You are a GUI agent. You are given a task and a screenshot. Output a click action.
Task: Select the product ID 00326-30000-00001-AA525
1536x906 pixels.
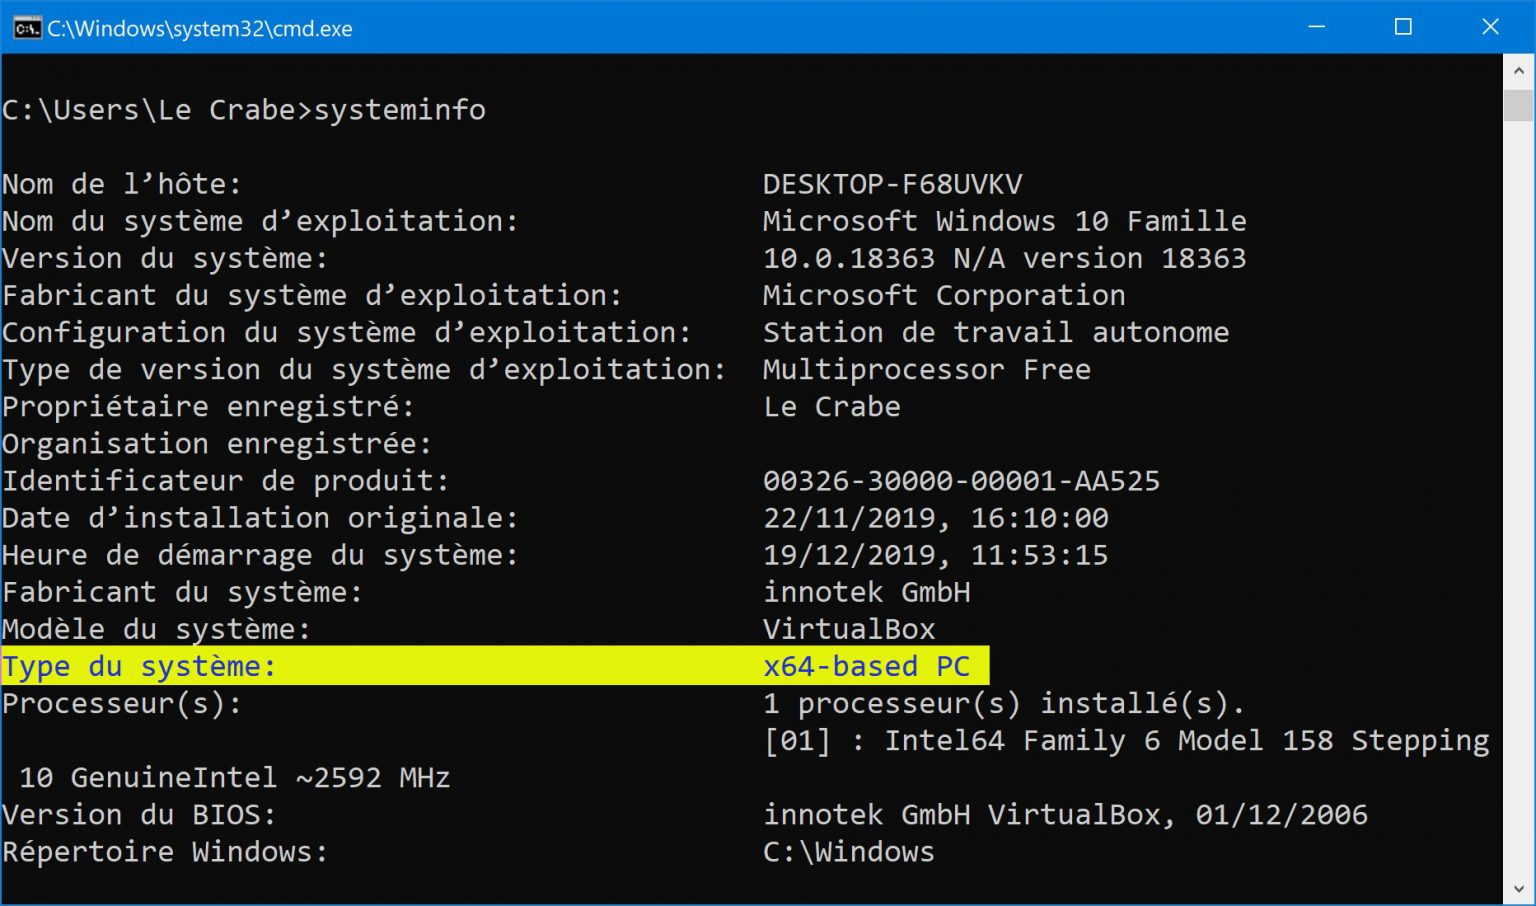pyautogui.click(x=961, y=481)
